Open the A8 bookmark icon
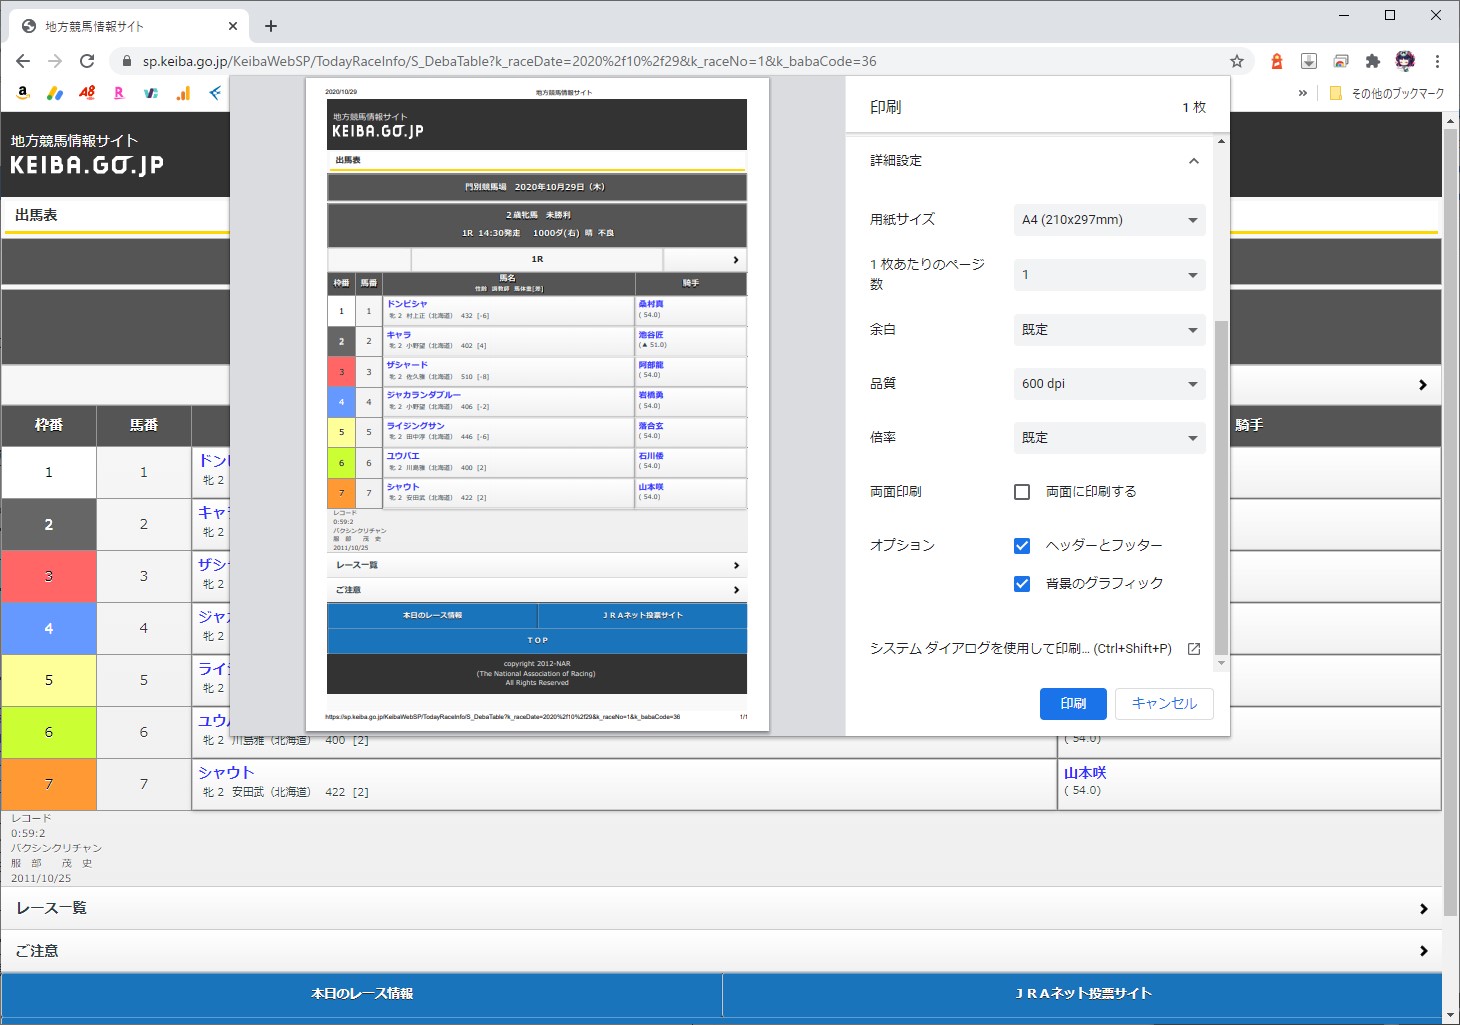 pos(87,93)
